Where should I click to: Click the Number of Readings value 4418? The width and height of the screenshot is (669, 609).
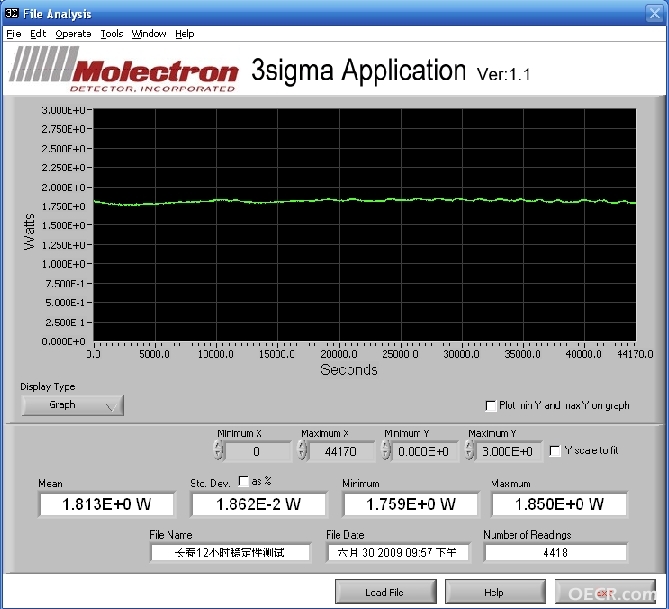pos(556,553)
